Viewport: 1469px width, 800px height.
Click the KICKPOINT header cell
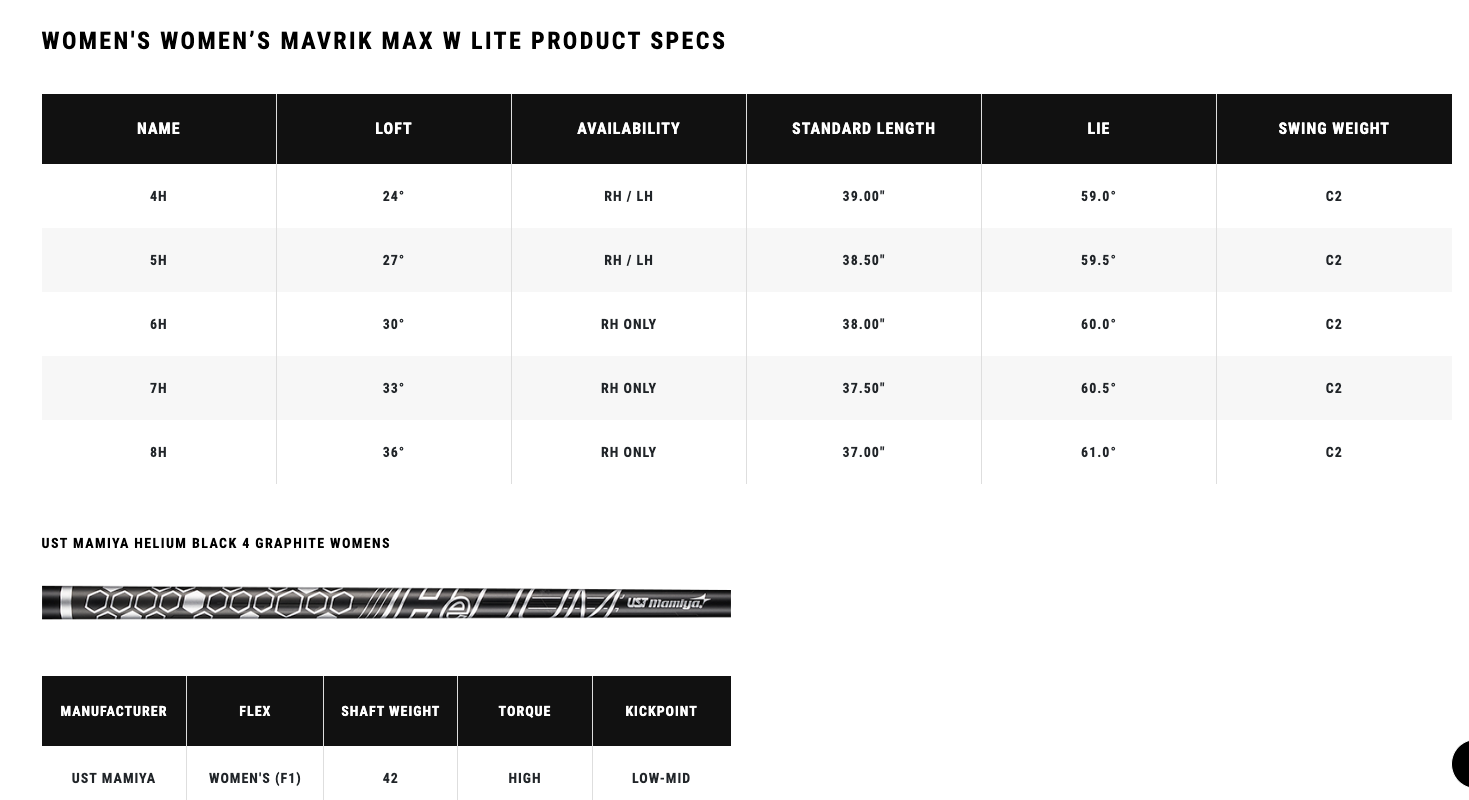[662, 711]
